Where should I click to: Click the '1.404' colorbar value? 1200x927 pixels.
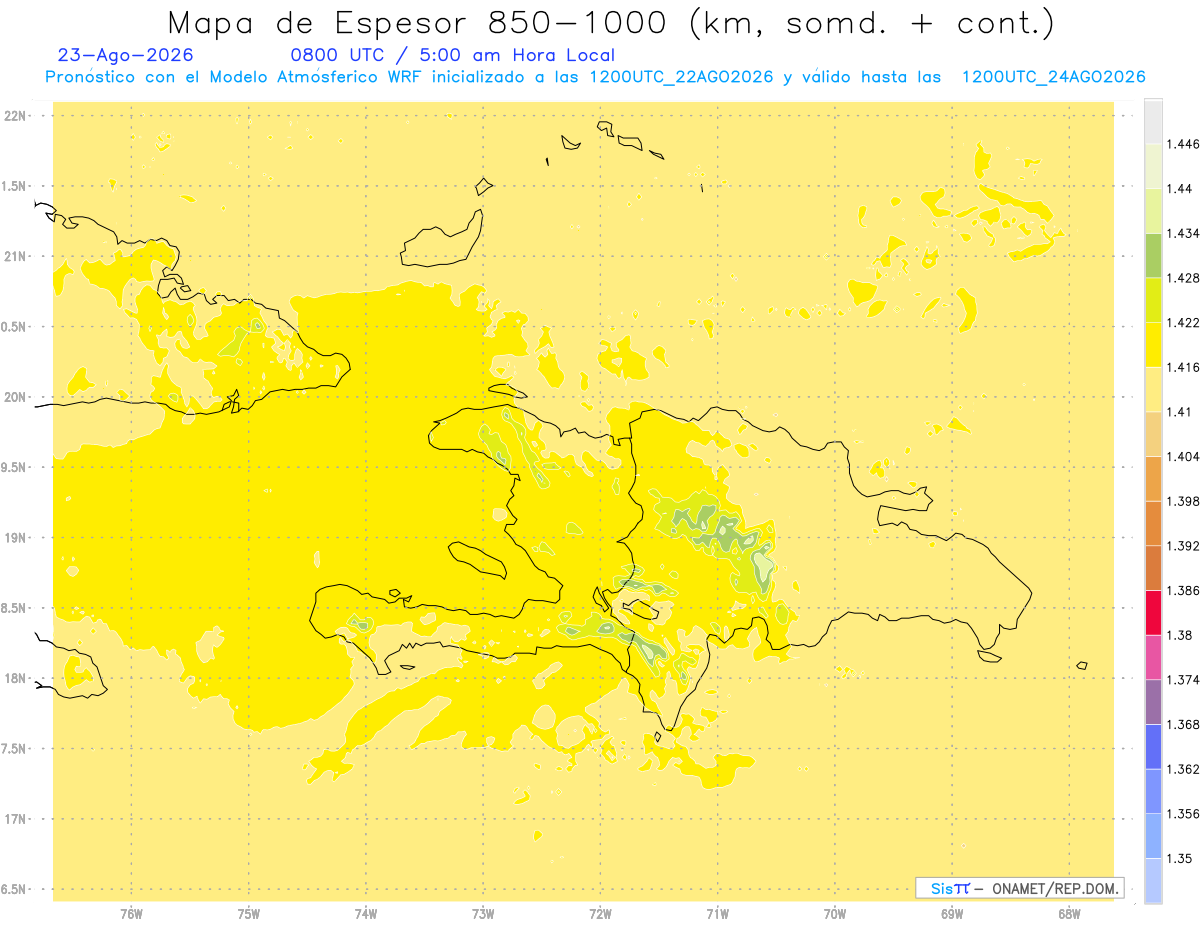pos(1184,456)
